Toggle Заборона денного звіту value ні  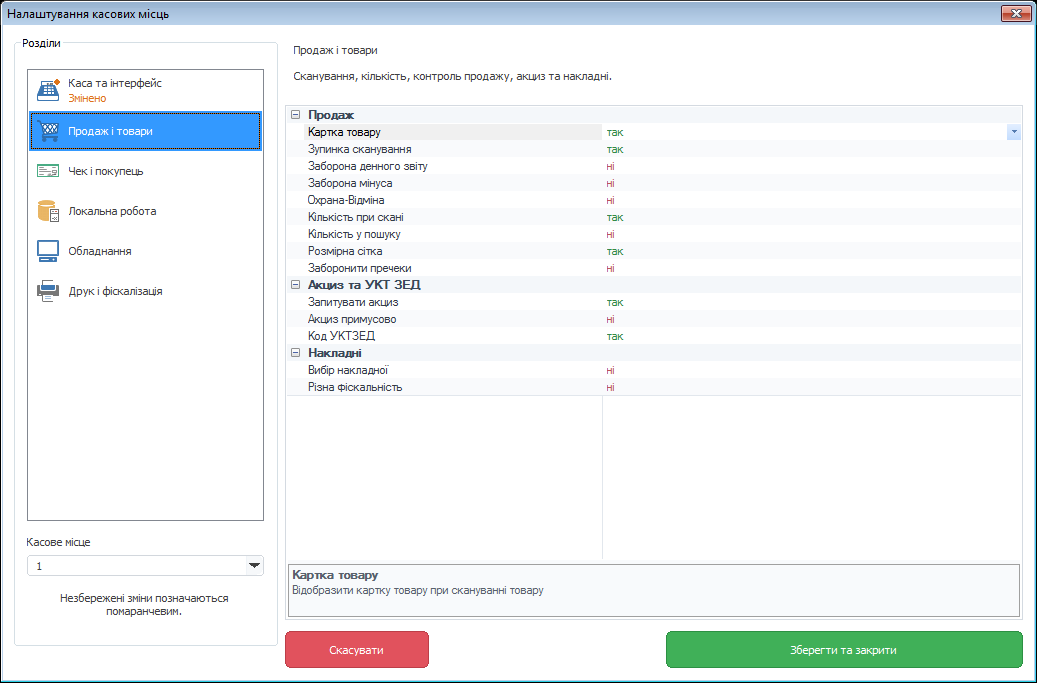(x=610, y=166)
